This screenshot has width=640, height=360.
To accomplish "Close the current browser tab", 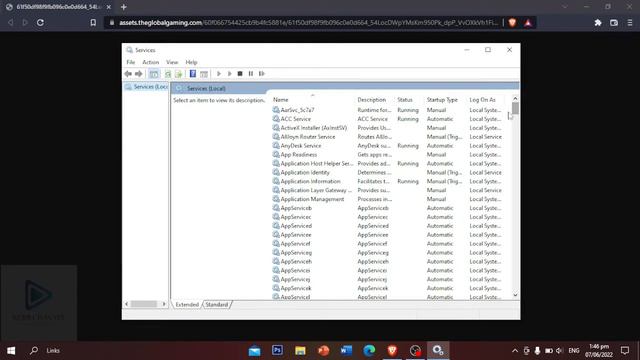I will 109,7.
